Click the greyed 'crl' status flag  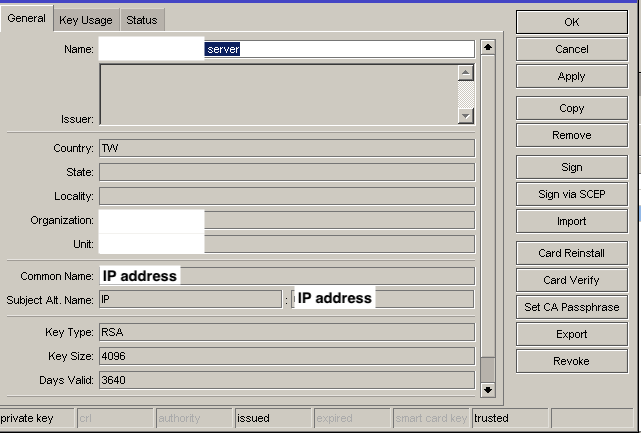pyautogui.click(x=115, y=418)
